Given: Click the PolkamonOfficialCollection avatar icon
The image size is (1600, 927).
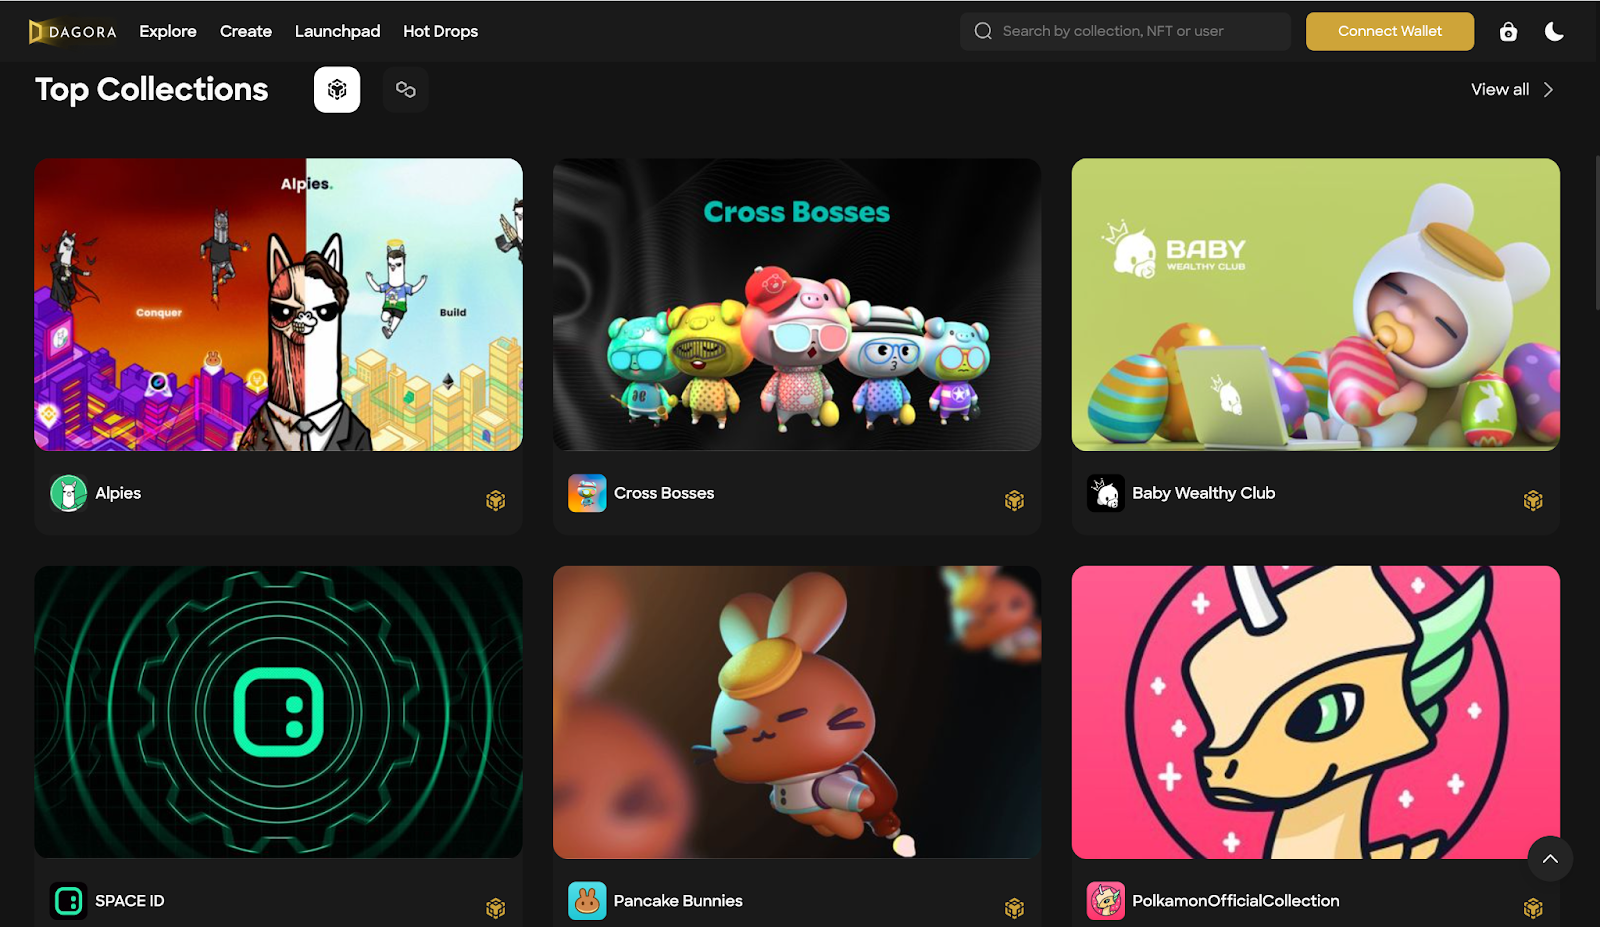Looking at the screenshot, I should click(1106, 901).
